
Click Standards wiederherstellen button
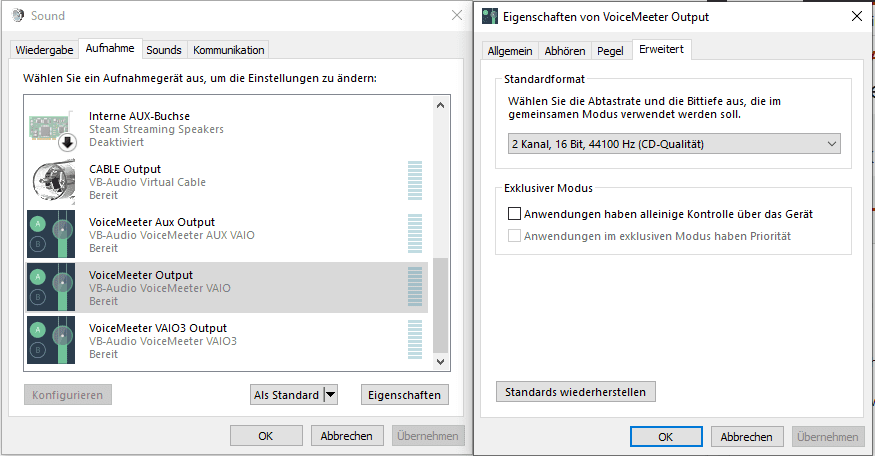[575, 392]
